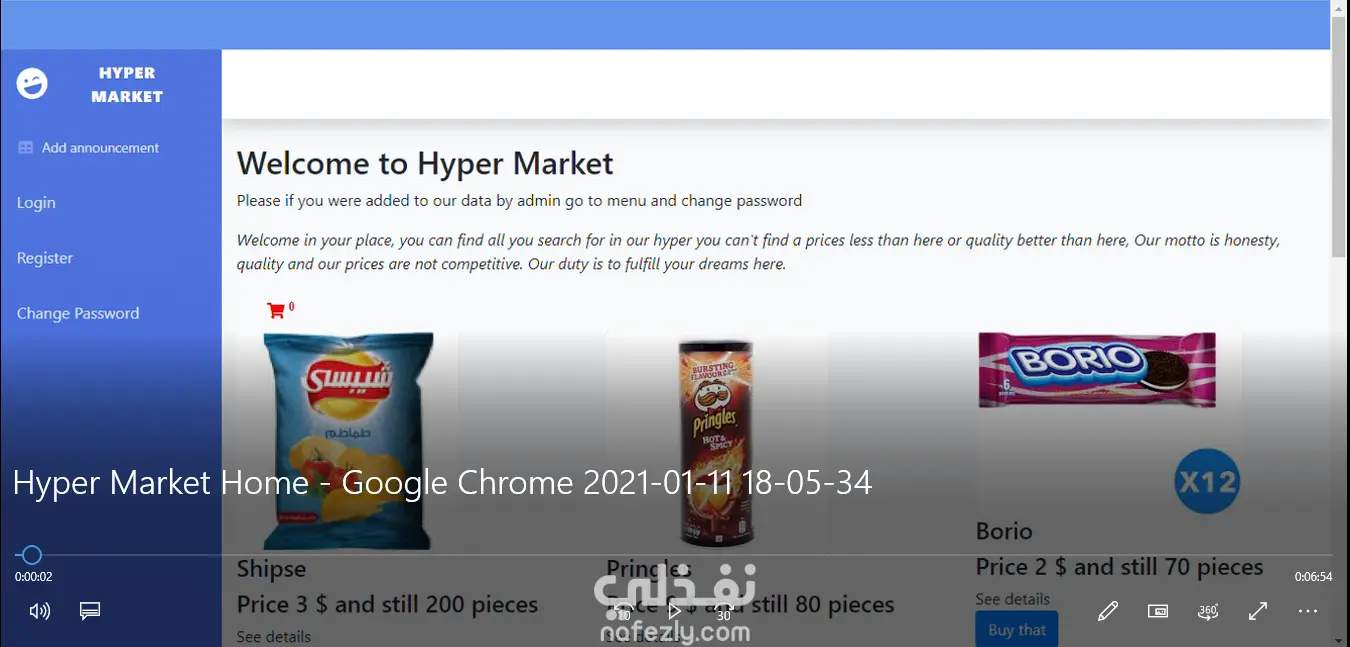Toggle subtitles and captions icon in player
The width and height of the screenshot is (1350, 647).
point(90,611)
